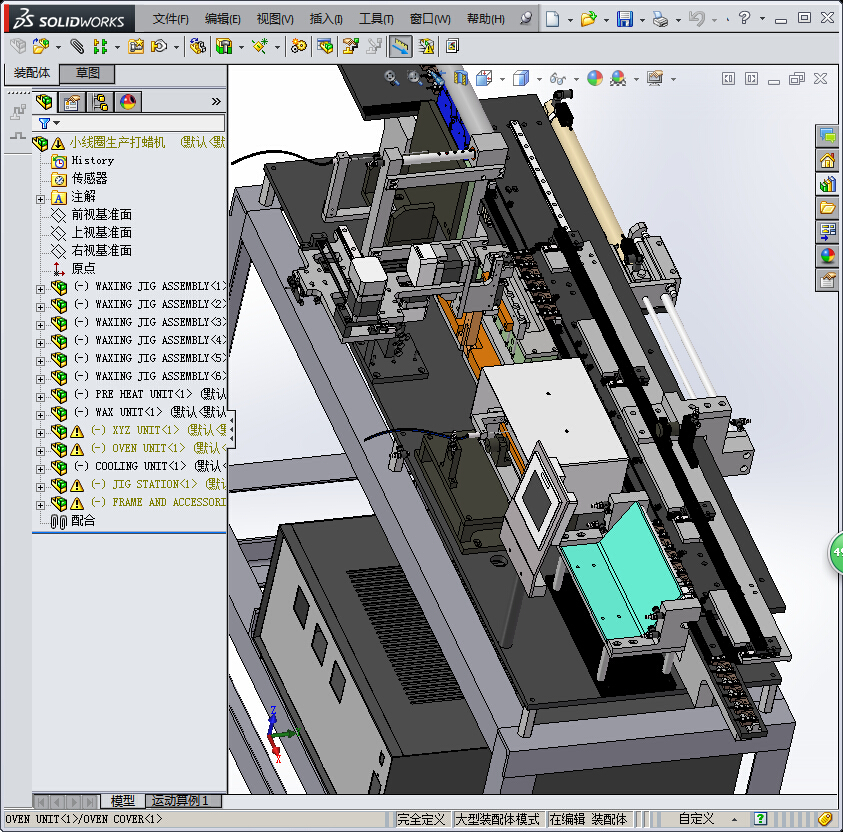
Task: Click Apply Scene icon
Action: point(618,78)
